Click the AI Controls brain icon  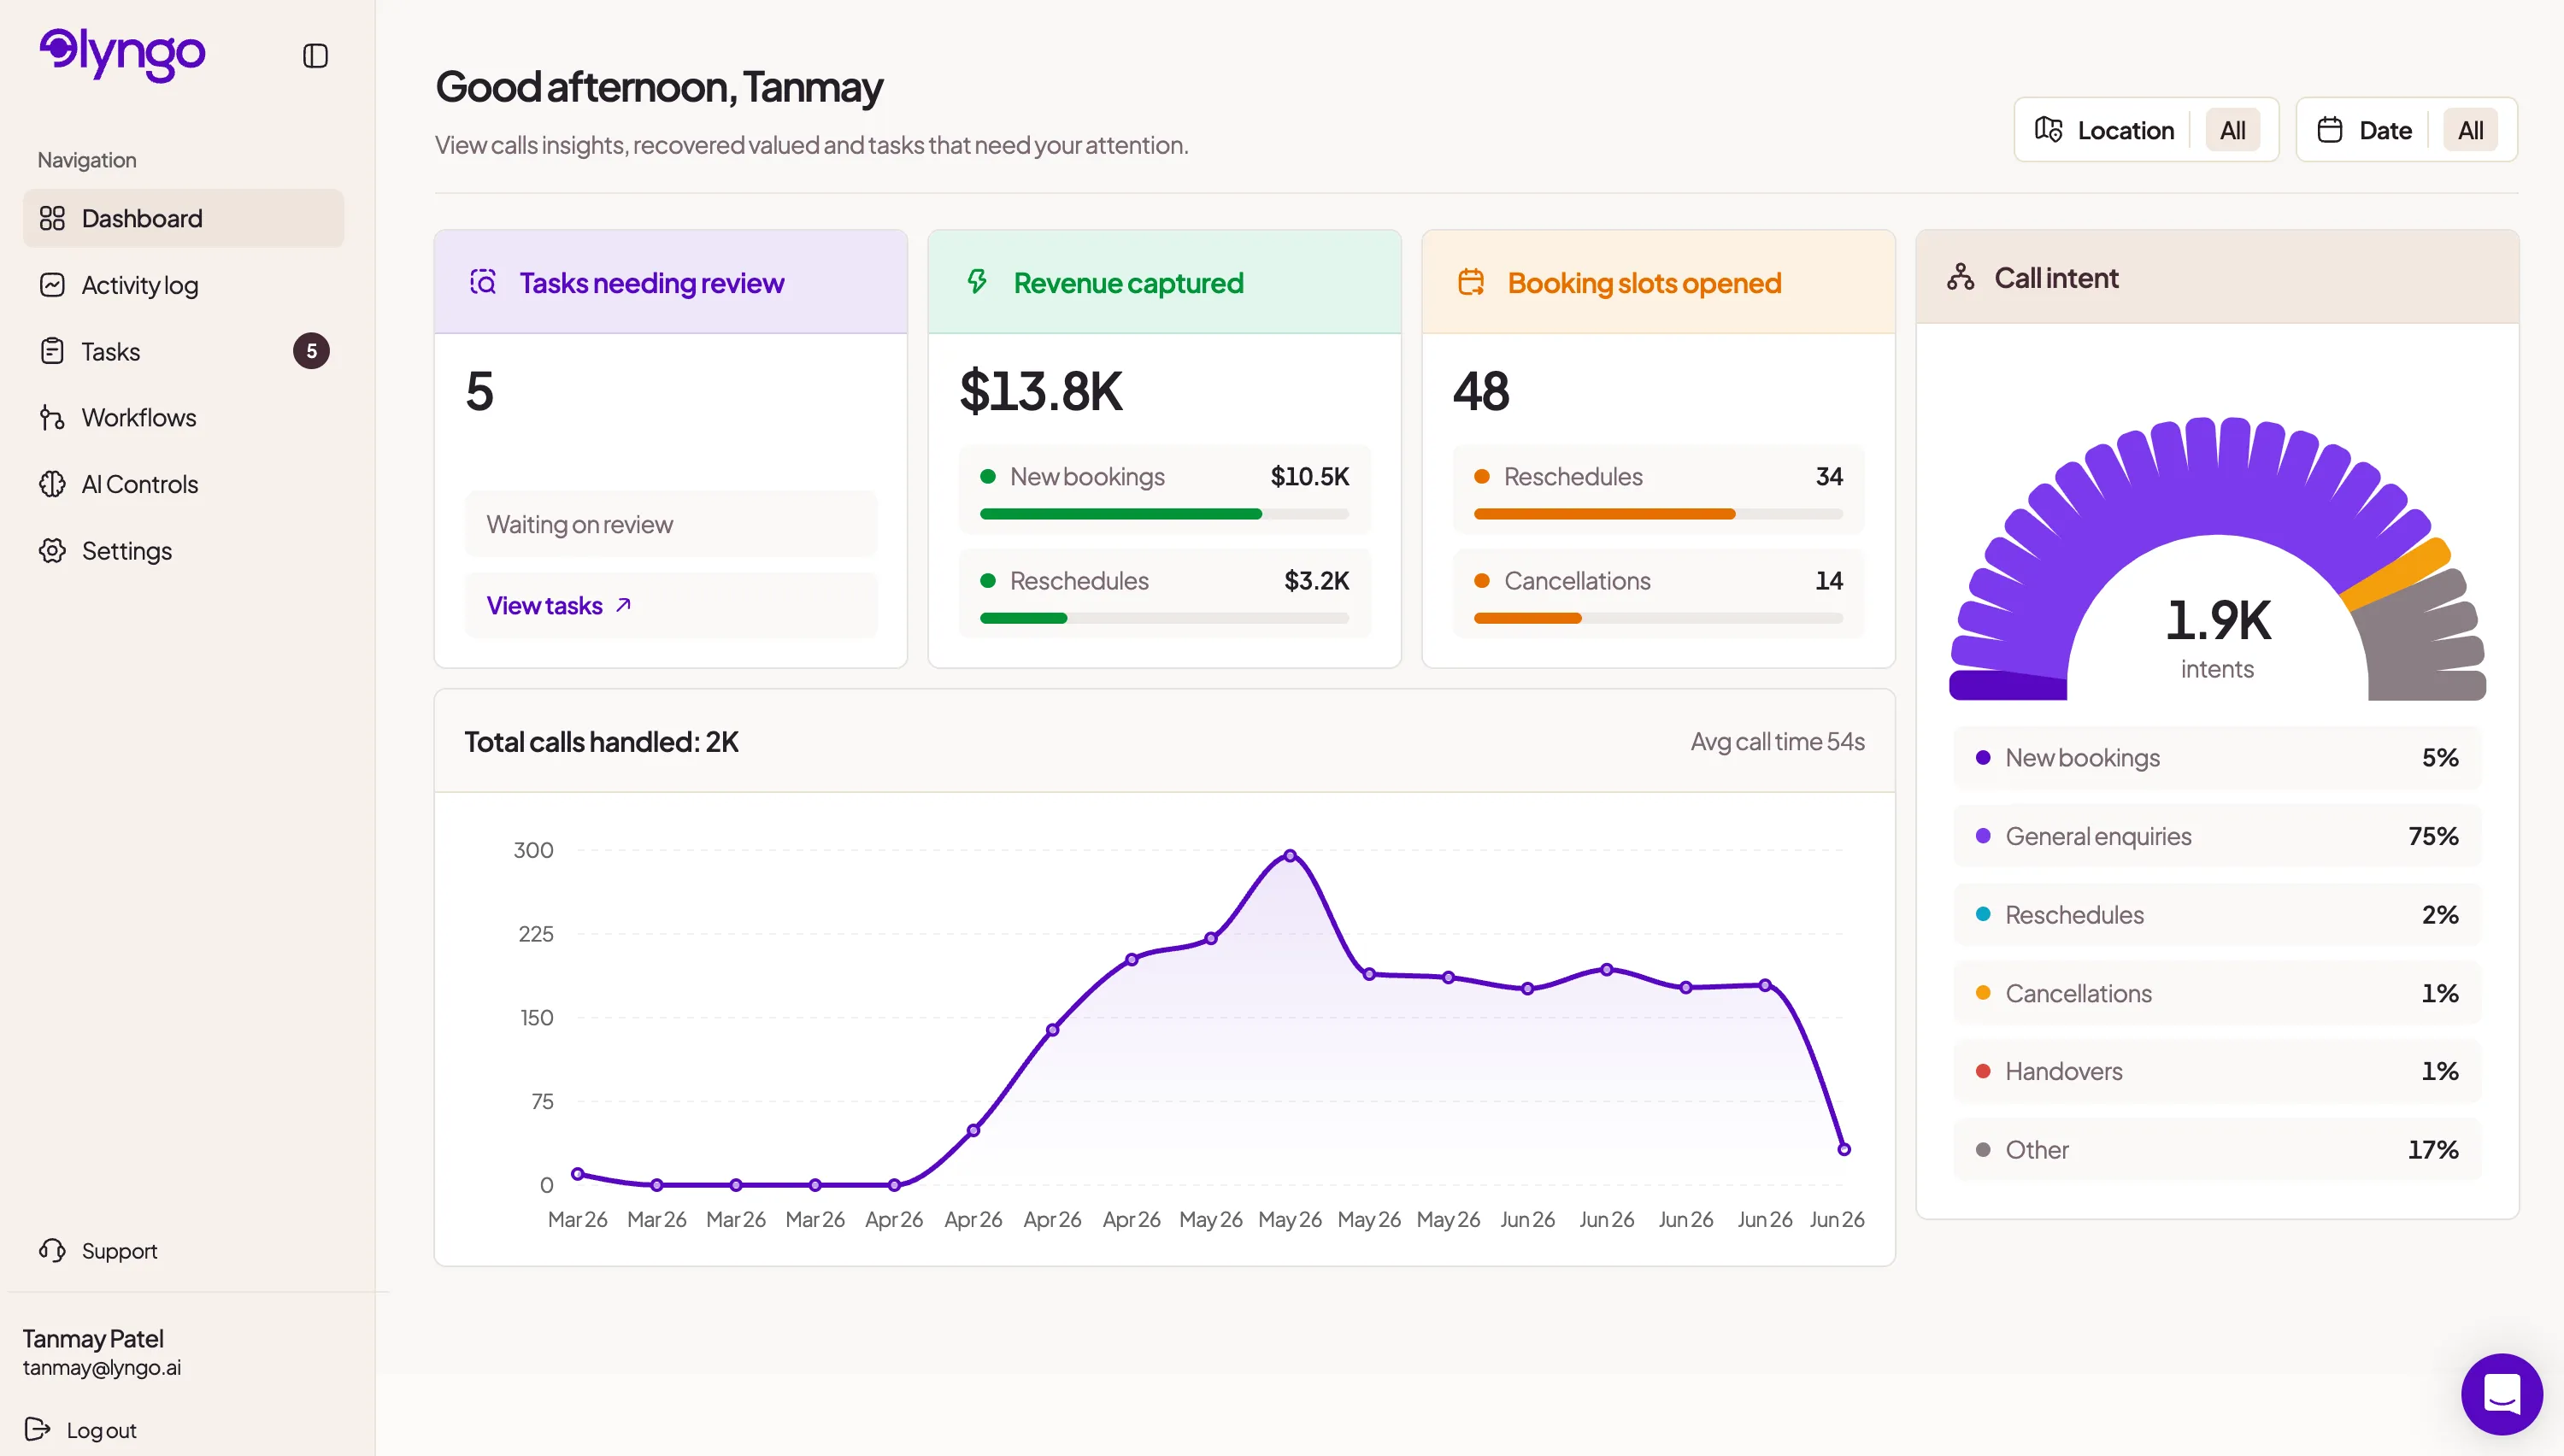pyautogui.click(x=52, y=484)
